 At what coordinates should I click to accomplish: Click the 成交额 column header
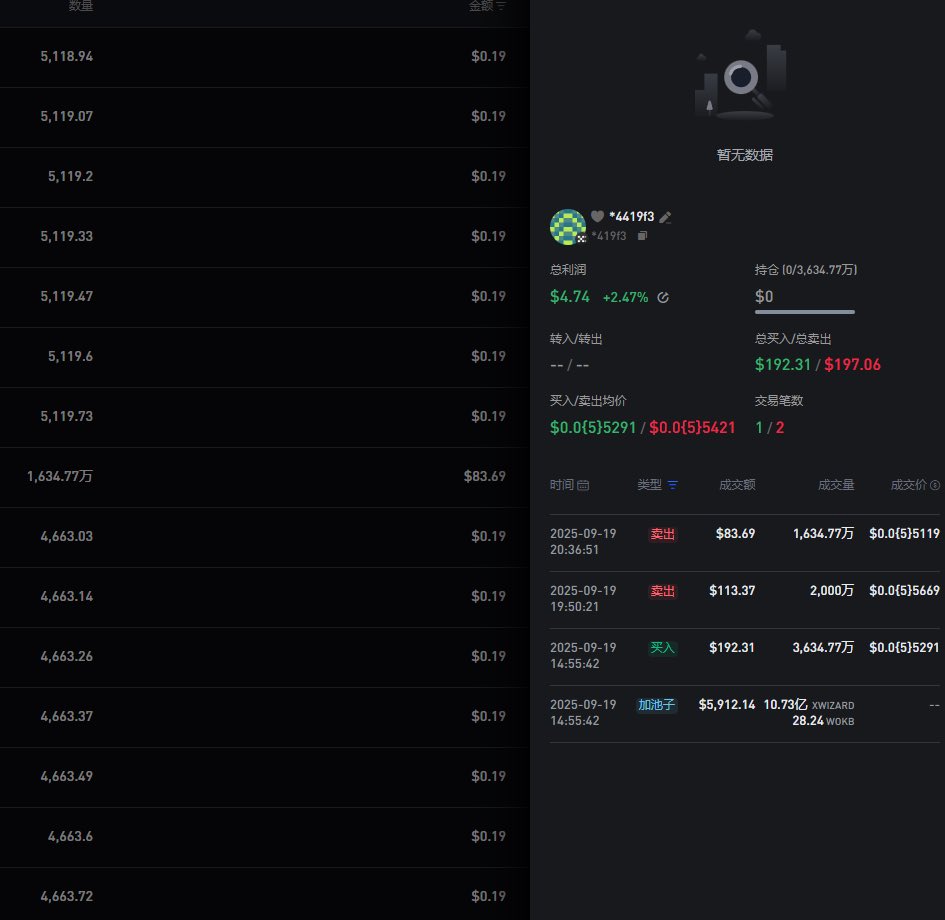pos(737,485)
